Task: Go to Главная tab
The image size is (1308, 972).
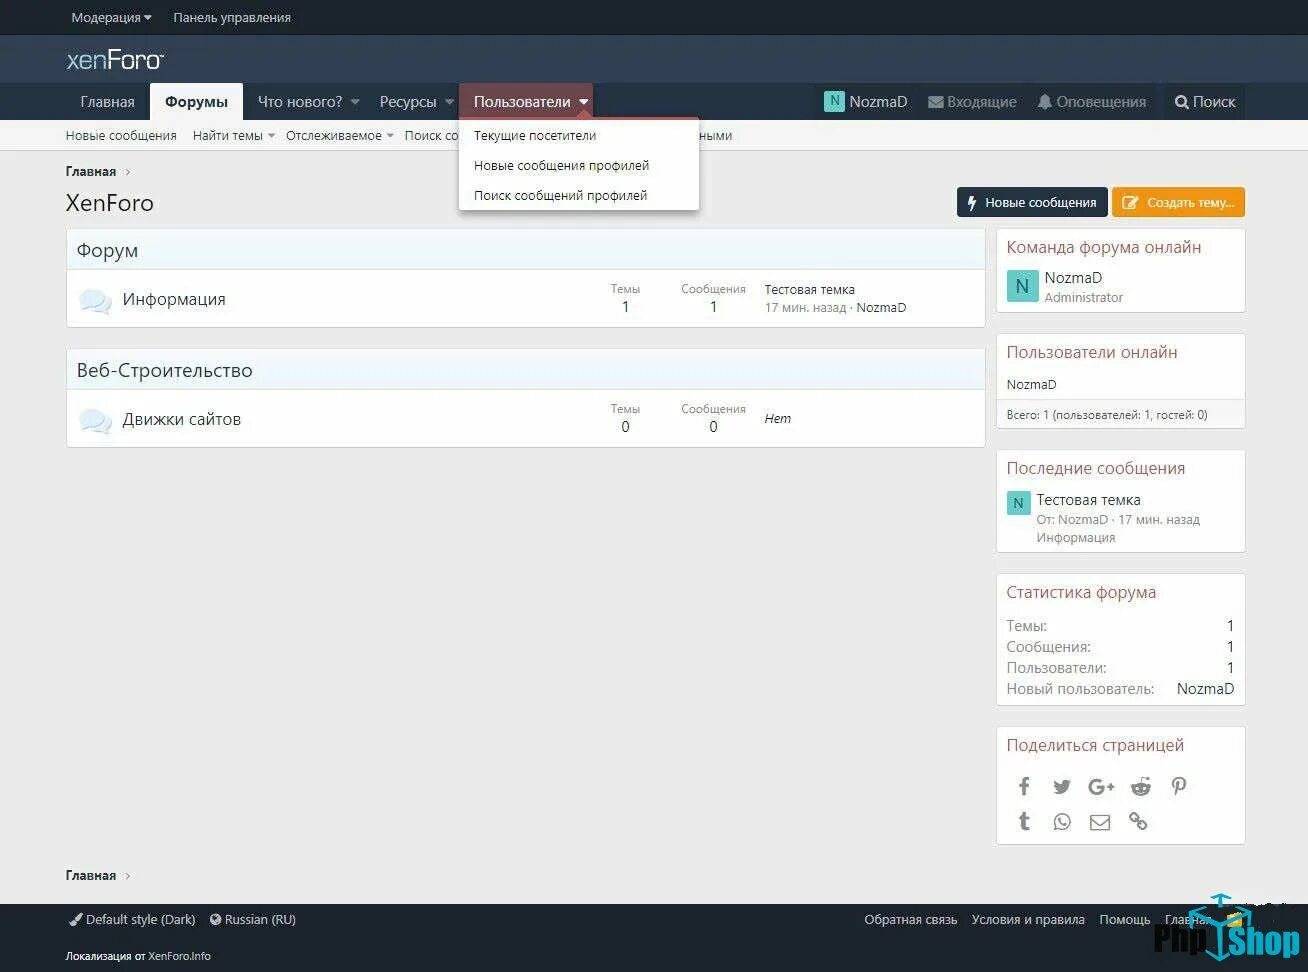Action: click(x=107, y=102)
